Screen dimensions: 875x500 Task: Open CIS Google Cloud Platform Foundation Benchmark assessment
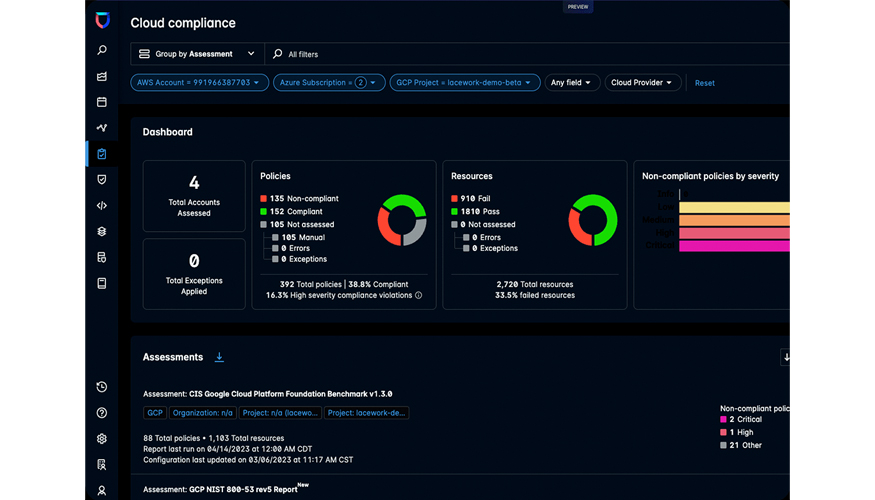(x=267, y=394)
